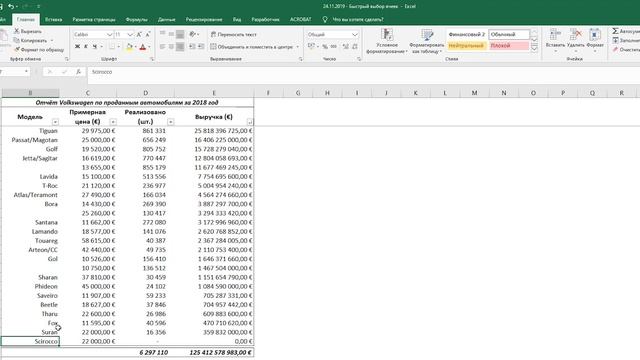This screenshot has height=360, width=640.
Task: Click the percent style icon
Action: (325, 47)
